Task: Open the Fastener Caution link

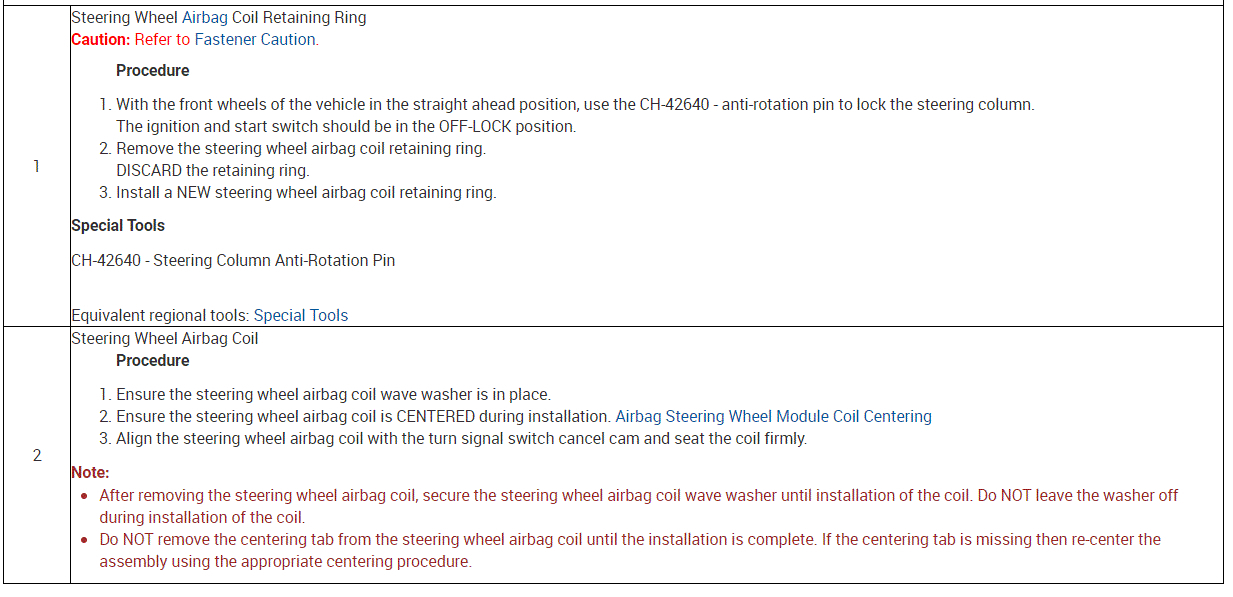Action: coord(256,39)
